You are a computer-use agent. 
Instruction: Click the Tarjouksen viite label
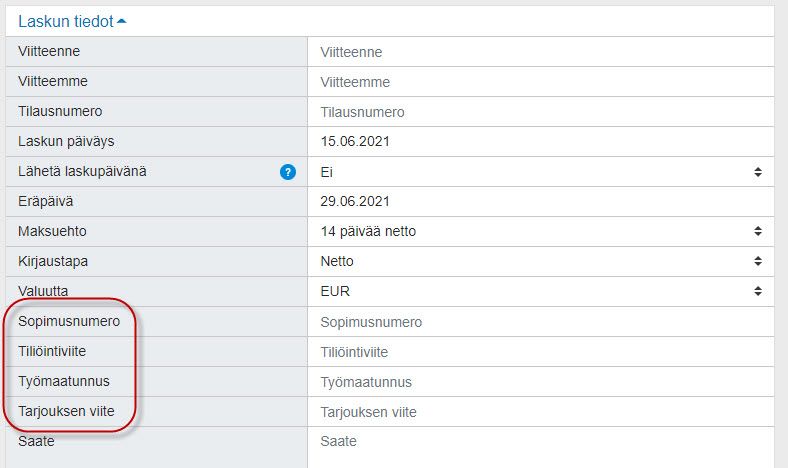(66, 412)
